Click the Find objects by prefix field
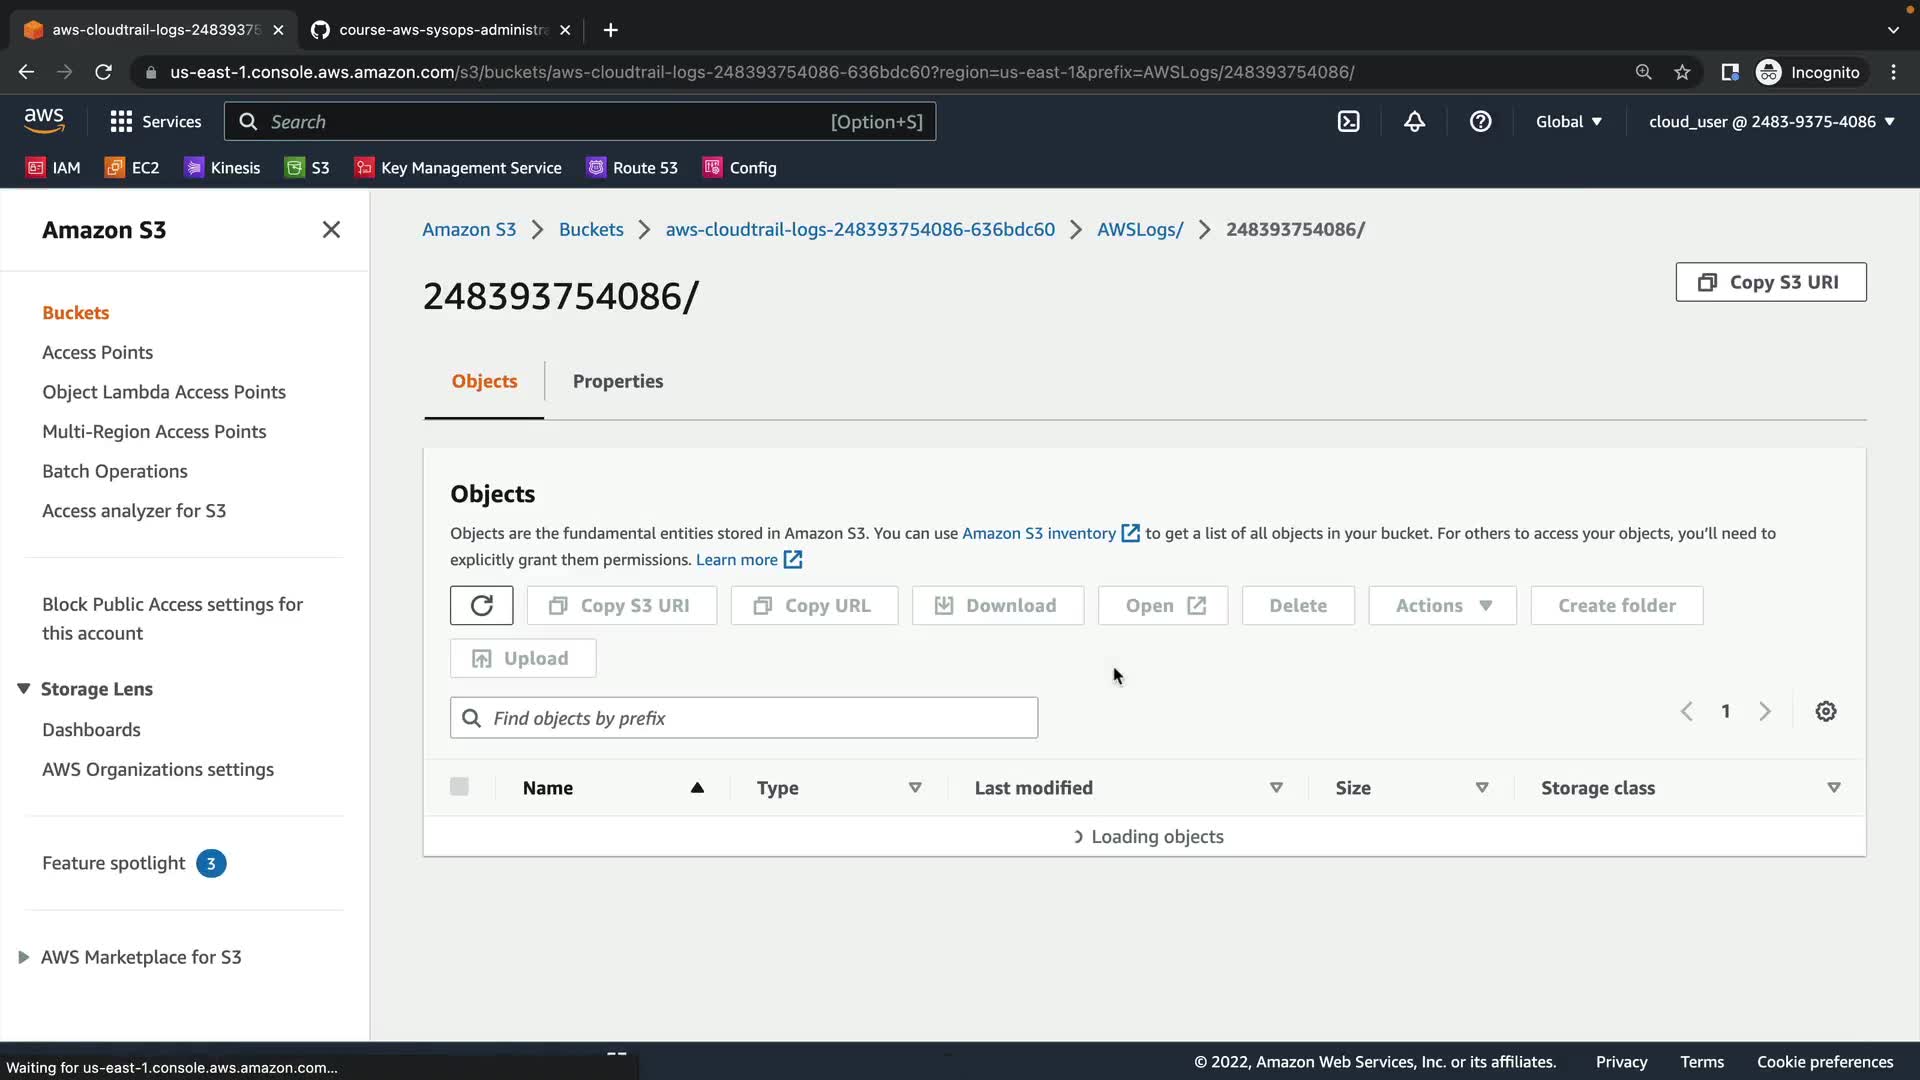The image size is (1920, 1080). click(x=744, y=718)
